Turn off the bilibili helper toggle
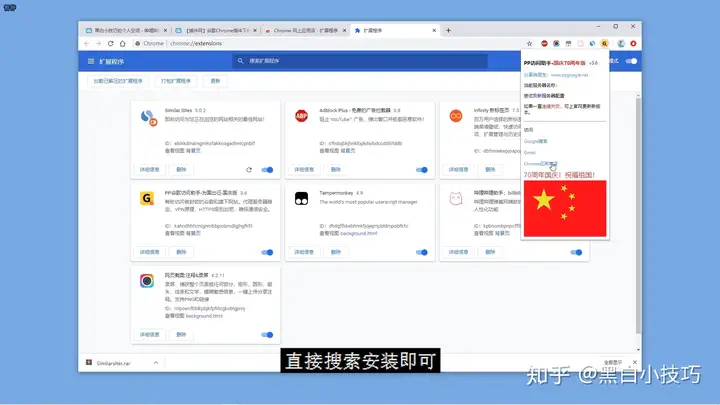Image resolution: width=720 pixels, height=405 pixels. click(576, 252)
